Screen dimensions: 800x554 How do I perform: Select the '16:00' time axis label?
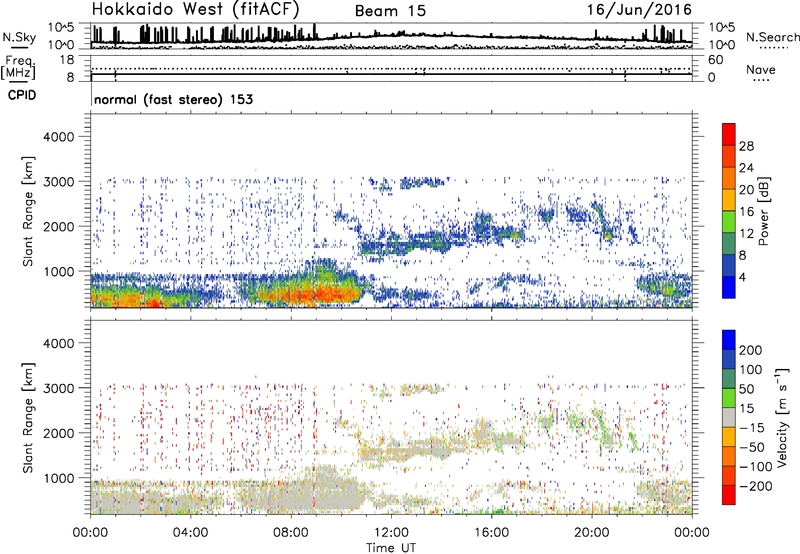[x=491, y=533]
